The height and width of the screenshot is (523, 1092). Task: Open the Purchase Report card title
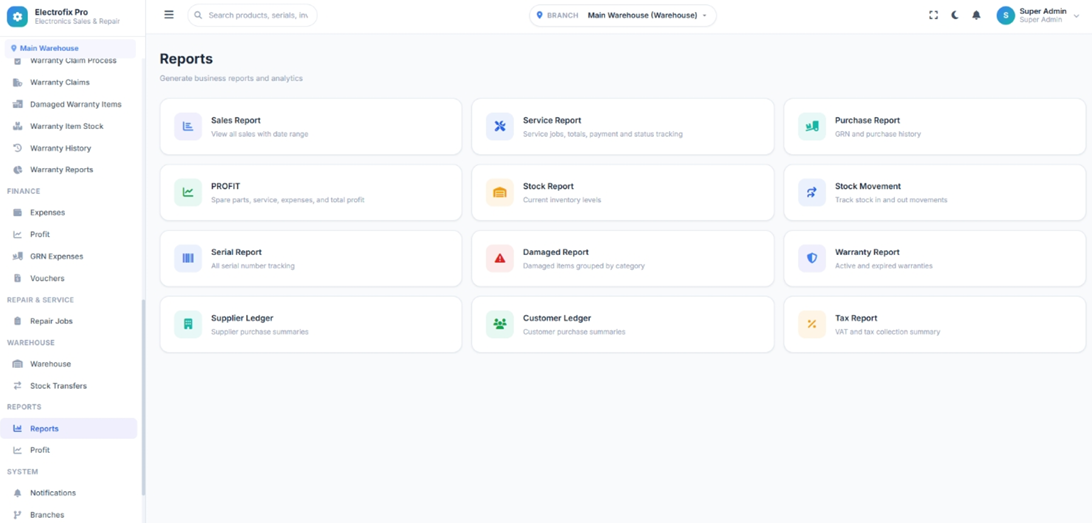[867, 120]
